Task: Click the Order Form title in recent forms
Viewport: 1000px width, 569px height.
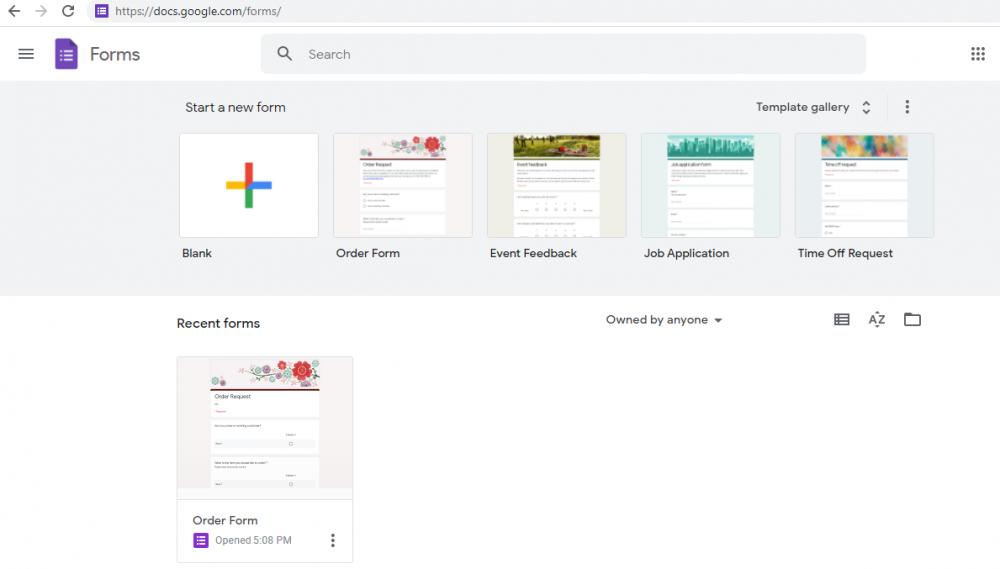Action: pos(225,521)
